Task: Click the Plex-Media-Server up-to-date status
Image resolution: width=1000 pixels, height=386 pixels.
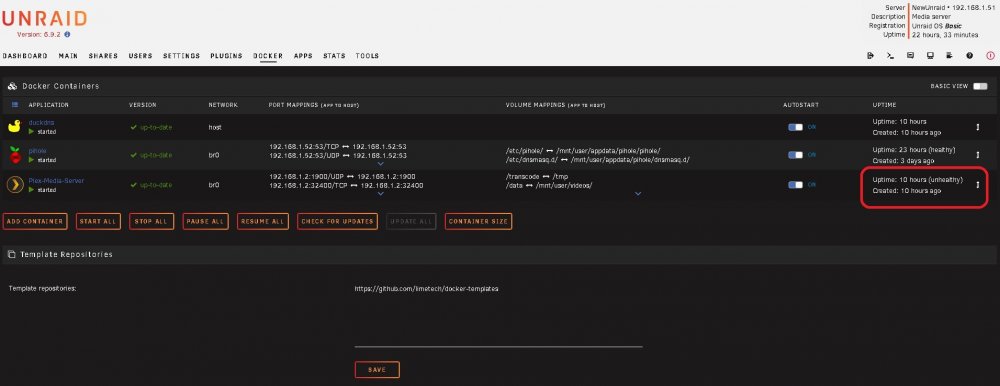Action: pos(151,185)
